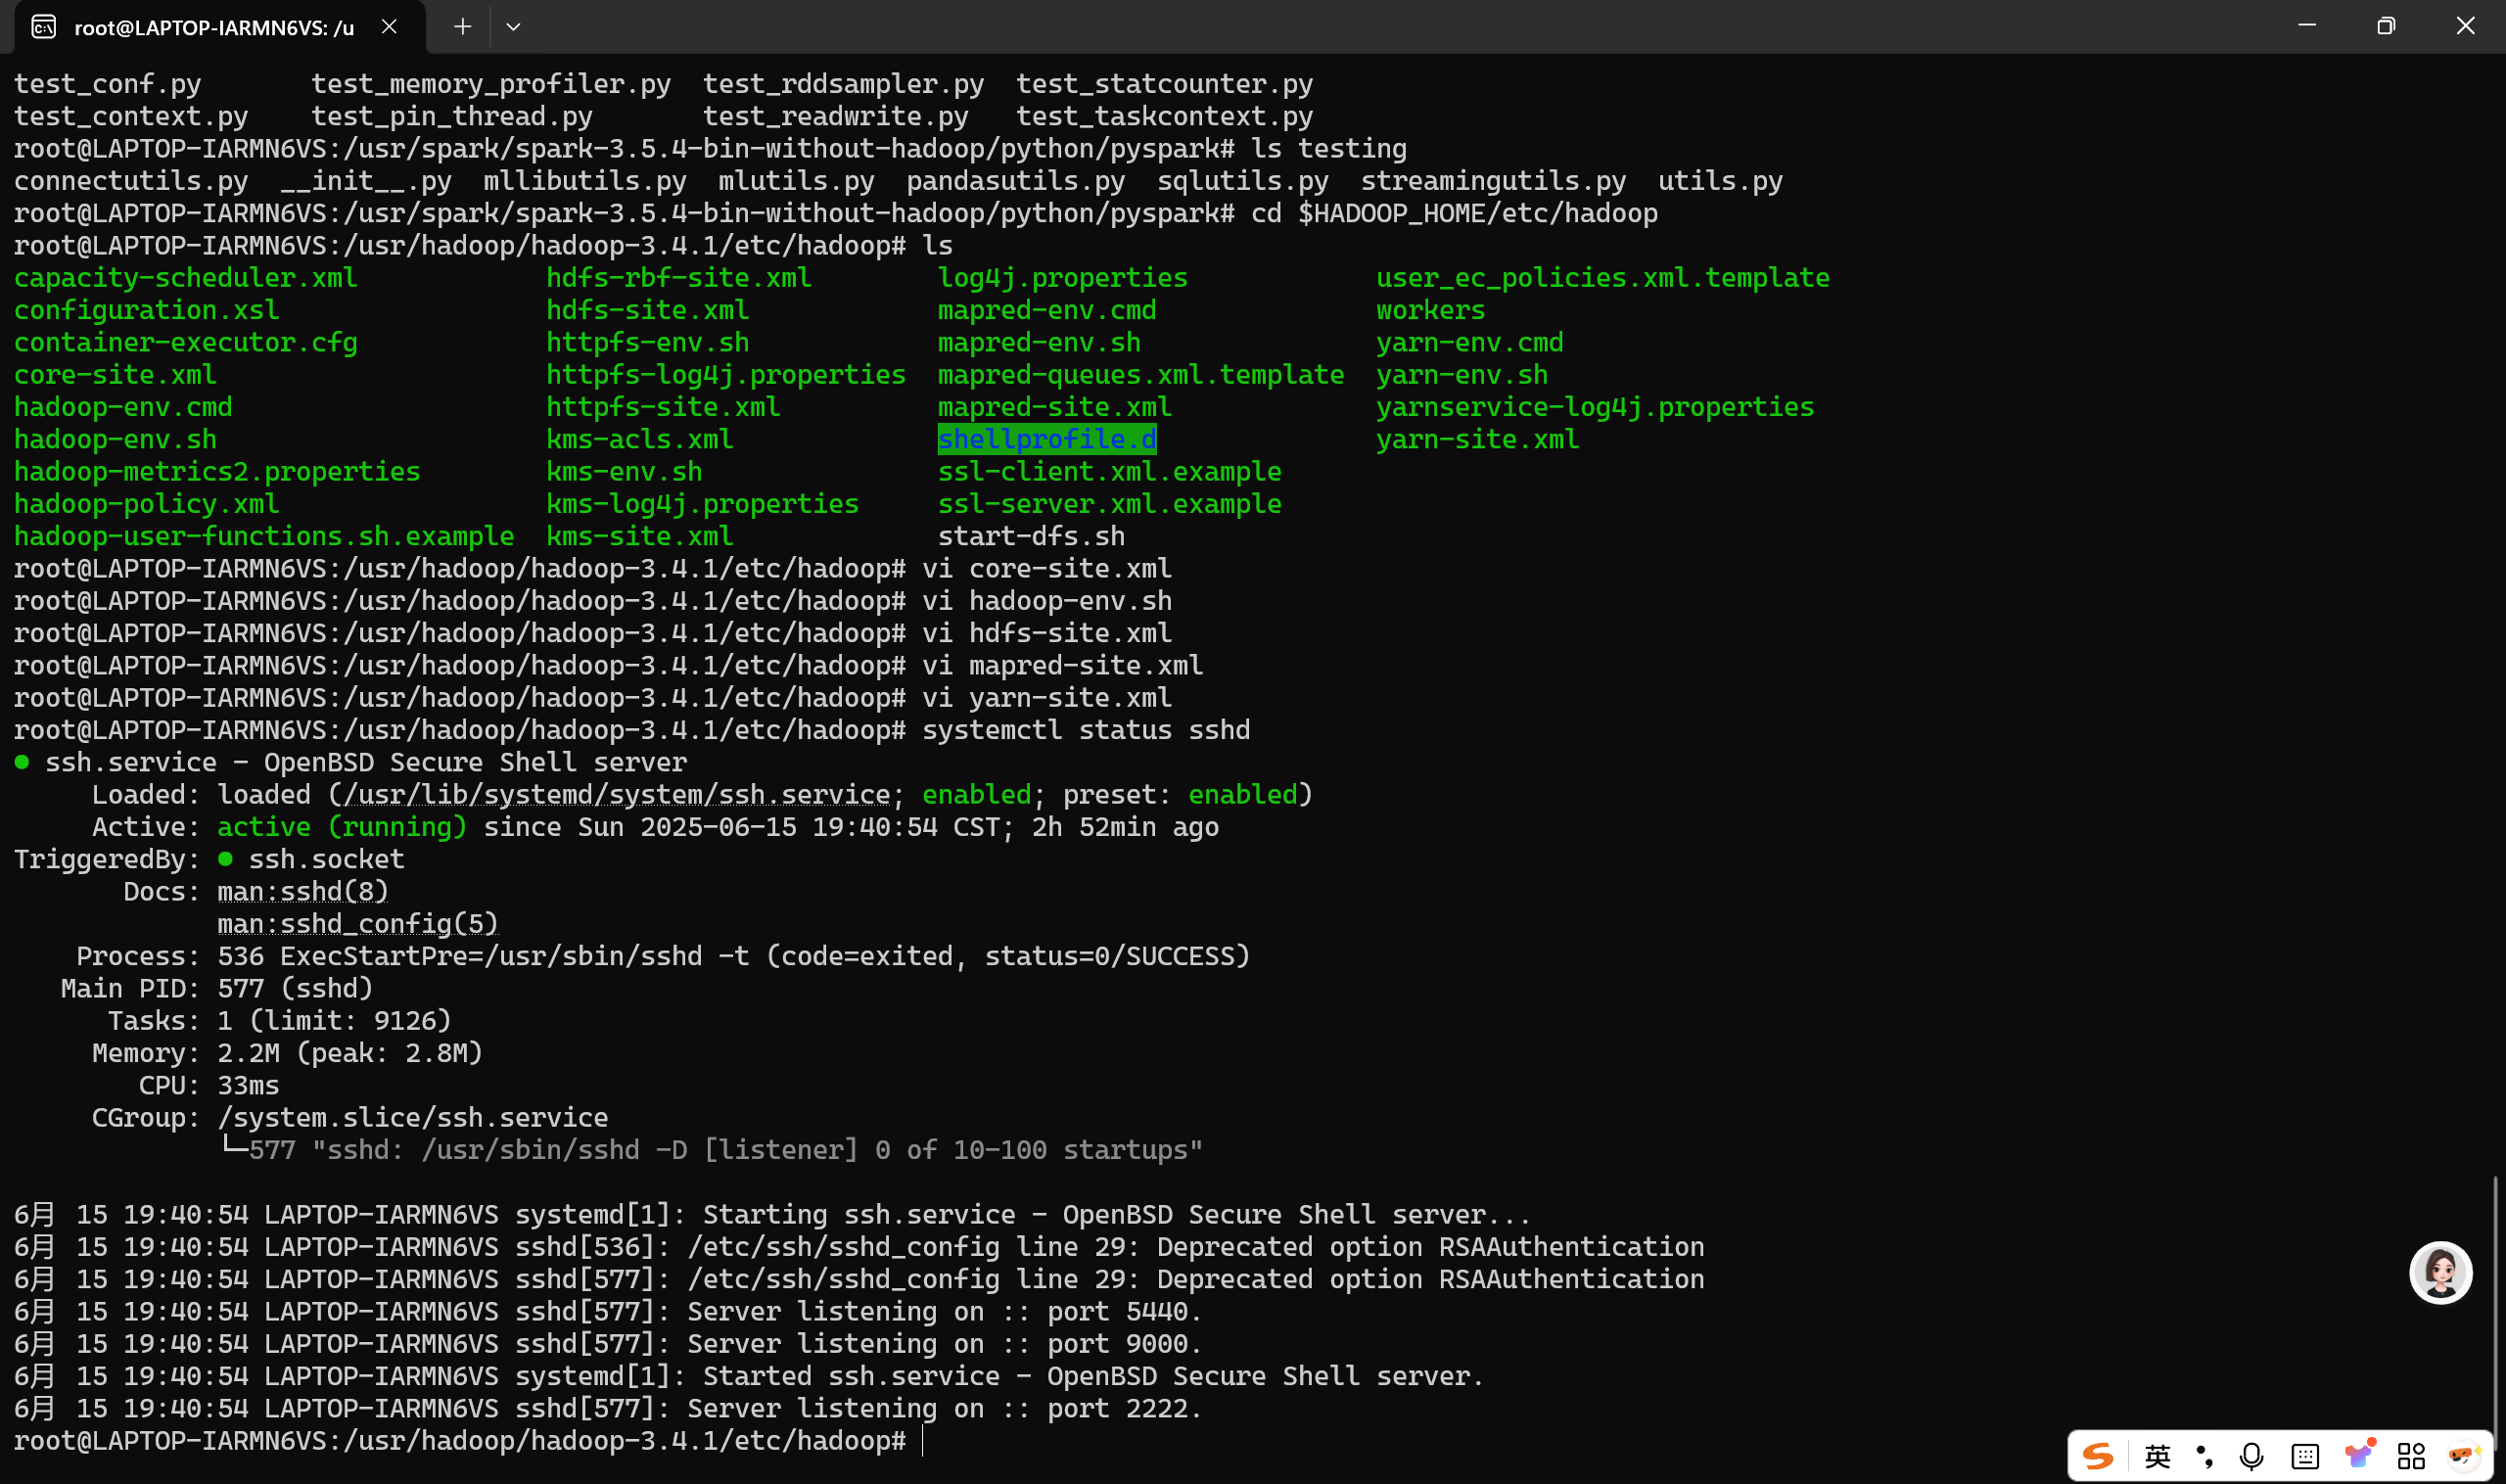This screenshot has width=2506, height=1484.
Task: Open the /usr/lib/systemd/system/ssh.service link
Action: point(615,794)
